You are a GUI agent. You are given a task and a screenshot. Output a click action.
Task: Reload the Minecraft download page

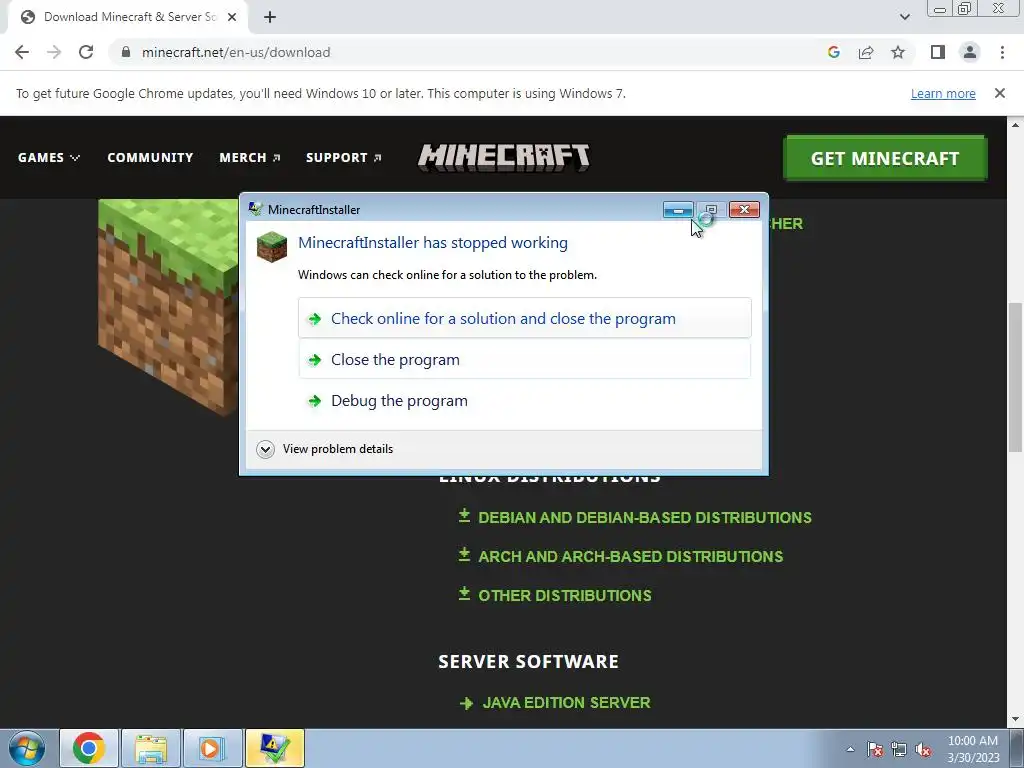pos(86,52)
